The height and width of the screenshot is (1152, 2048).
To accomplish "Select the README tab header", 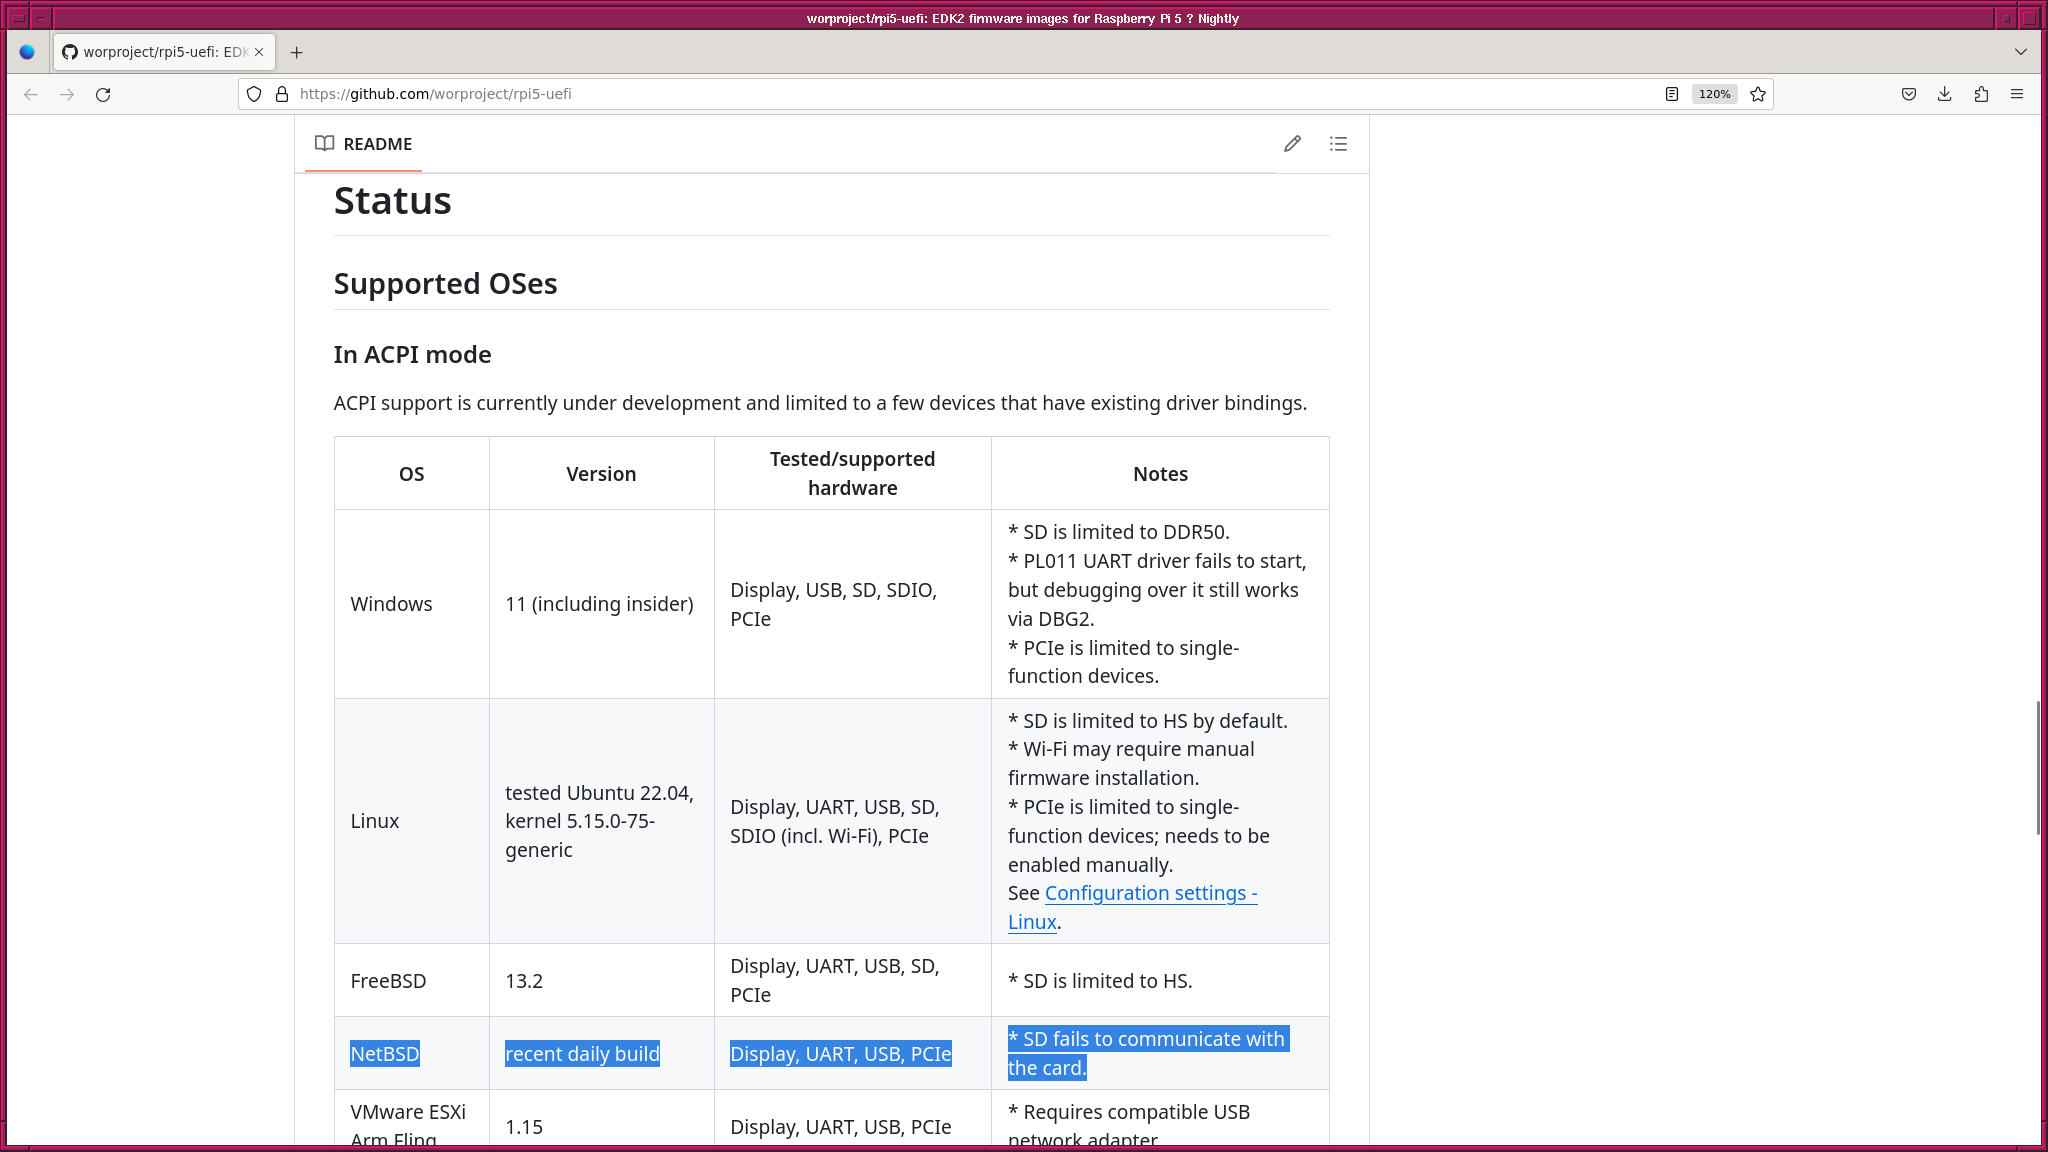I will click(x=364, y=144).
